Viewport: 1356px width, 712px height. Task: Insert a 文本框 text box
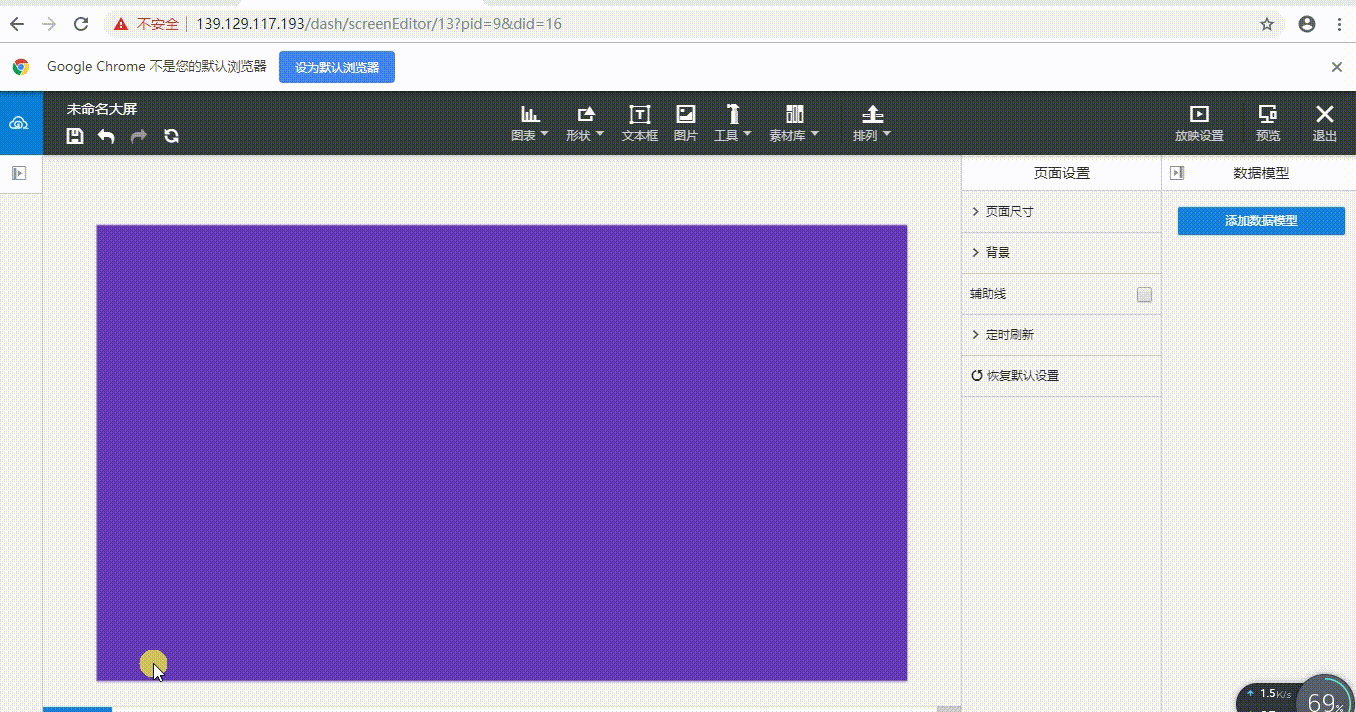tap(640, 124)
